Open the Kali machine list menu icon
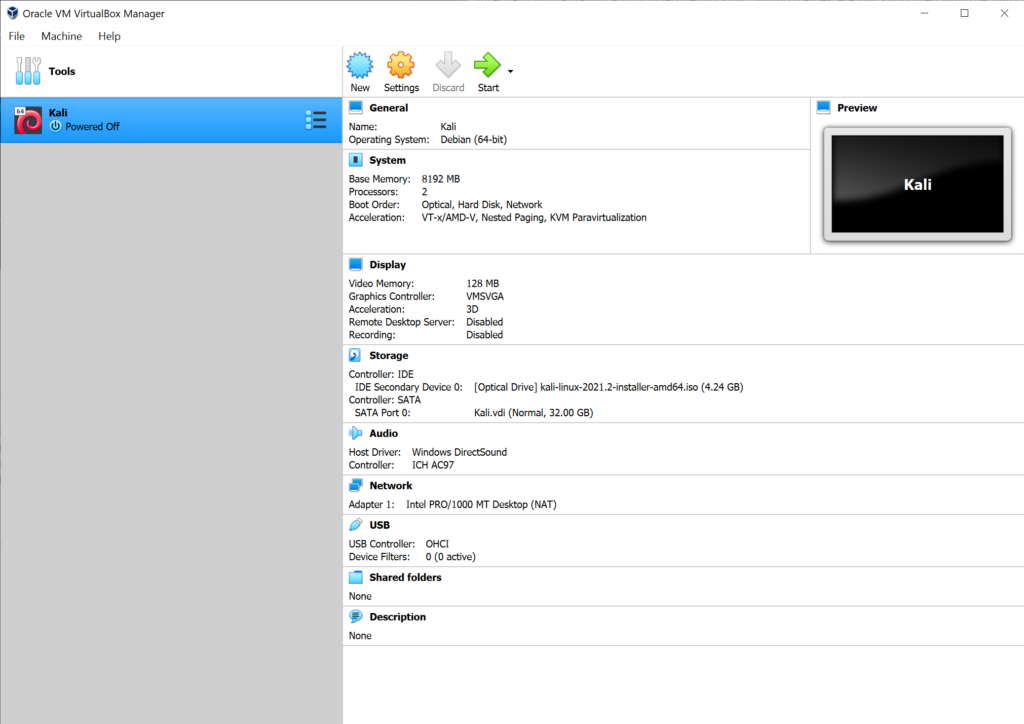This screenshot has height=724, width=1024. pyautogui.click(x=316, y=119)
